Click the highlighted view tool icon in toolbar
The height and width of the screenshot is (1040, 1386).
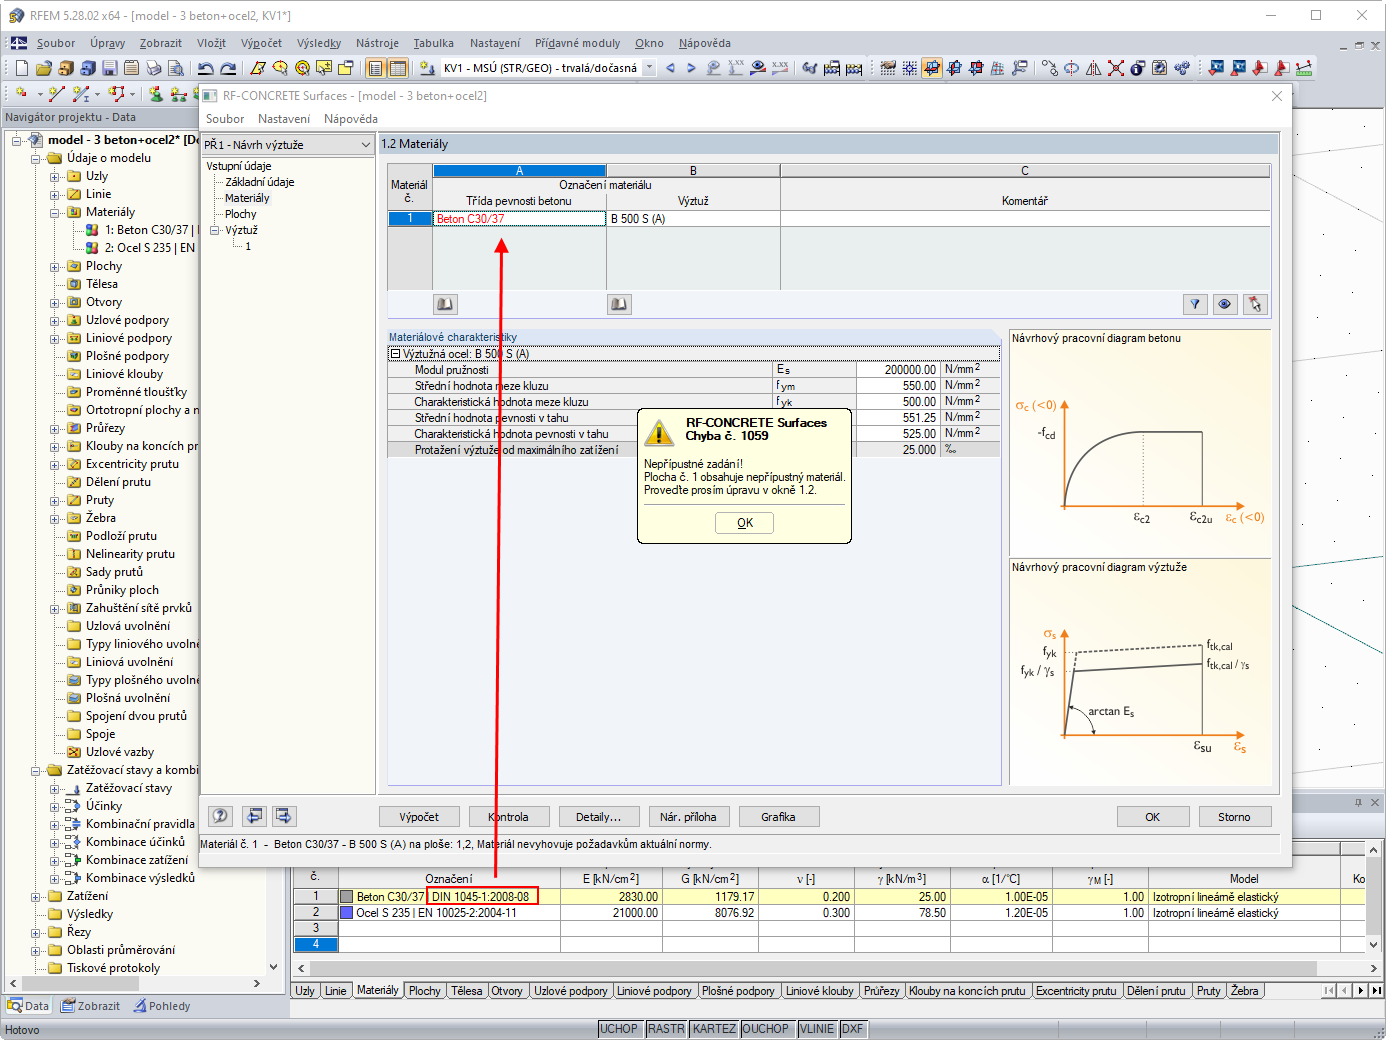pyautogui.click(x=932, y=68)
